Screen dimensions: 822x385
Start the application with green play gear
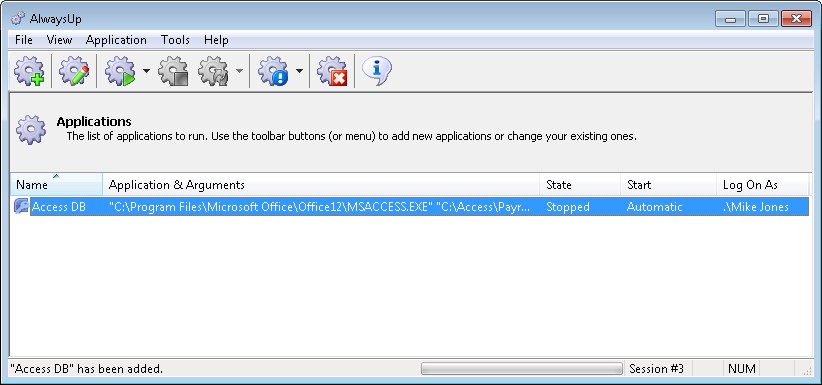pos(120,71)
